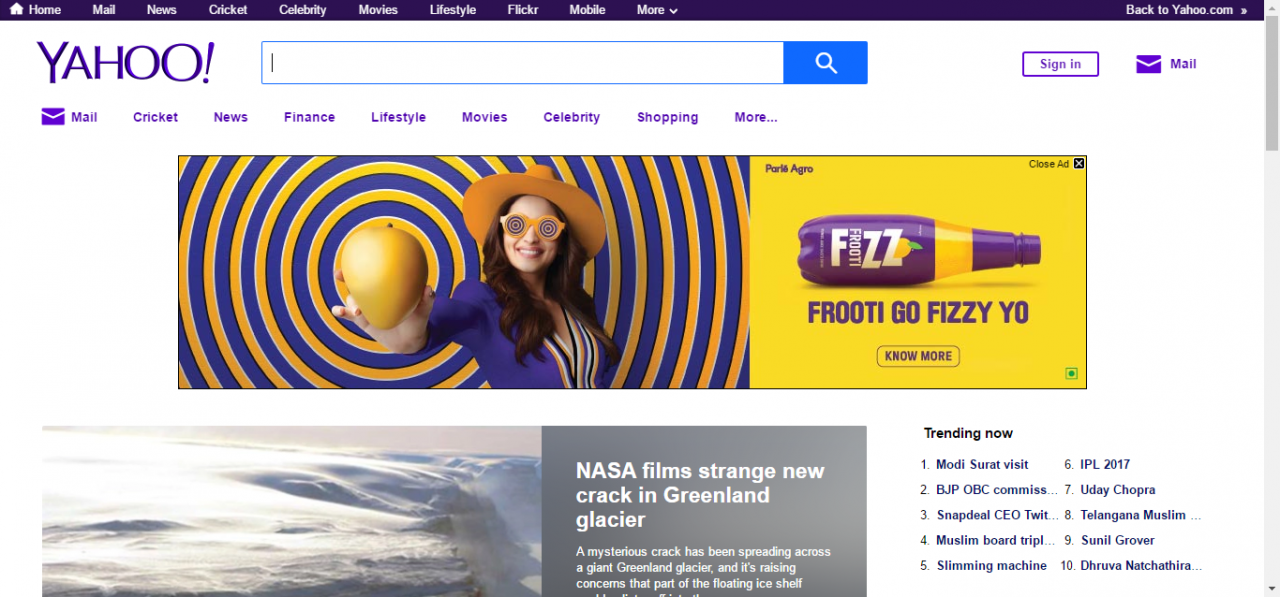Open trending topic Uday Chopra
The height and width of the screenshot is (597, 1280).
coord(1118,490)
